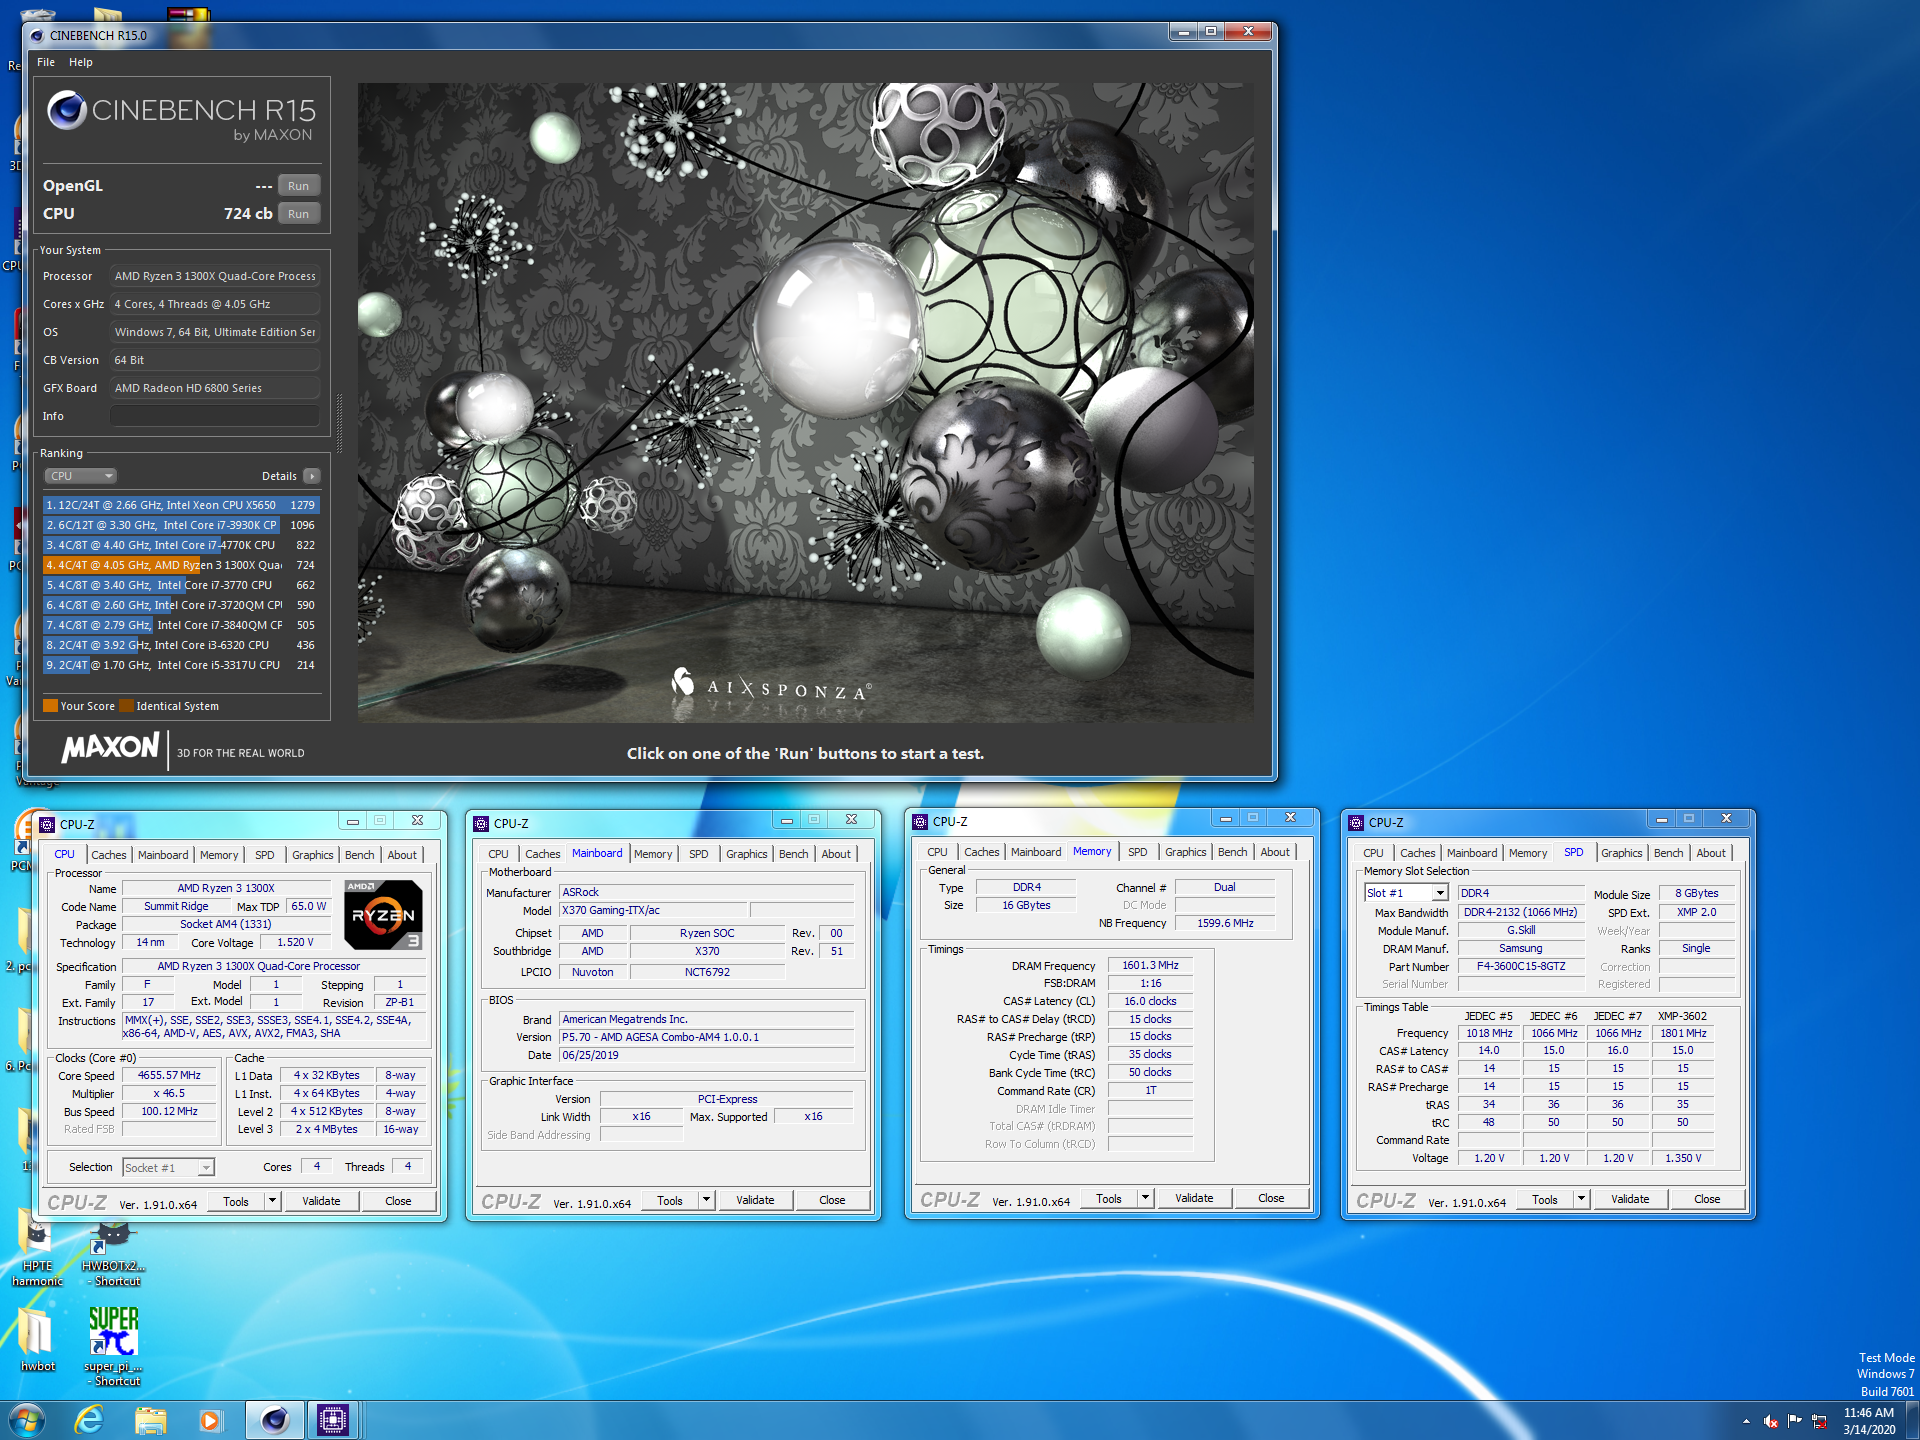Show hidden system tray icons
The image size is (1920, 1440).
pos(1746,1421)
